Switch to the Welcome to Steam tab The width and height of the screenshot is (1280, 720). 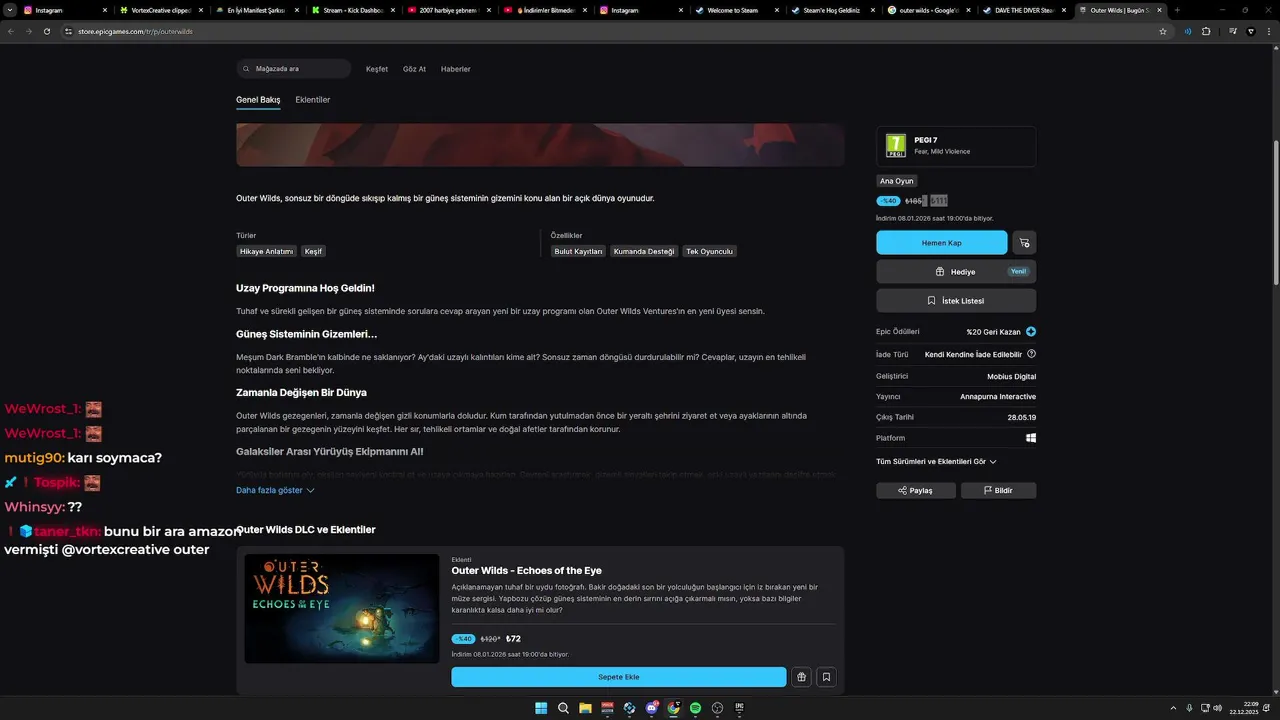point(735,10)
